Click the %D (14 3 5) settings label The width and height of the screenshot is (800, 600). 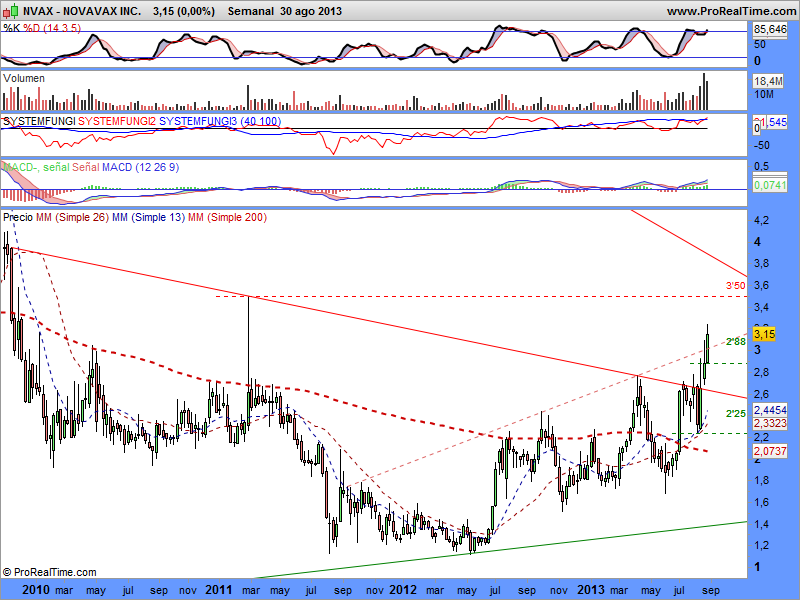coord(52,28)
